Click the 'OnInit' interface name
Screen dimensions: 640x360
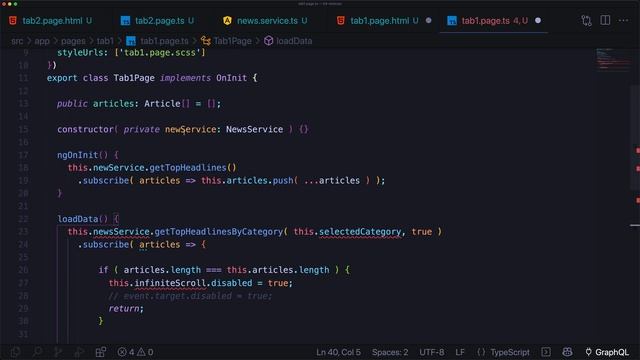(x=231, y=78)
